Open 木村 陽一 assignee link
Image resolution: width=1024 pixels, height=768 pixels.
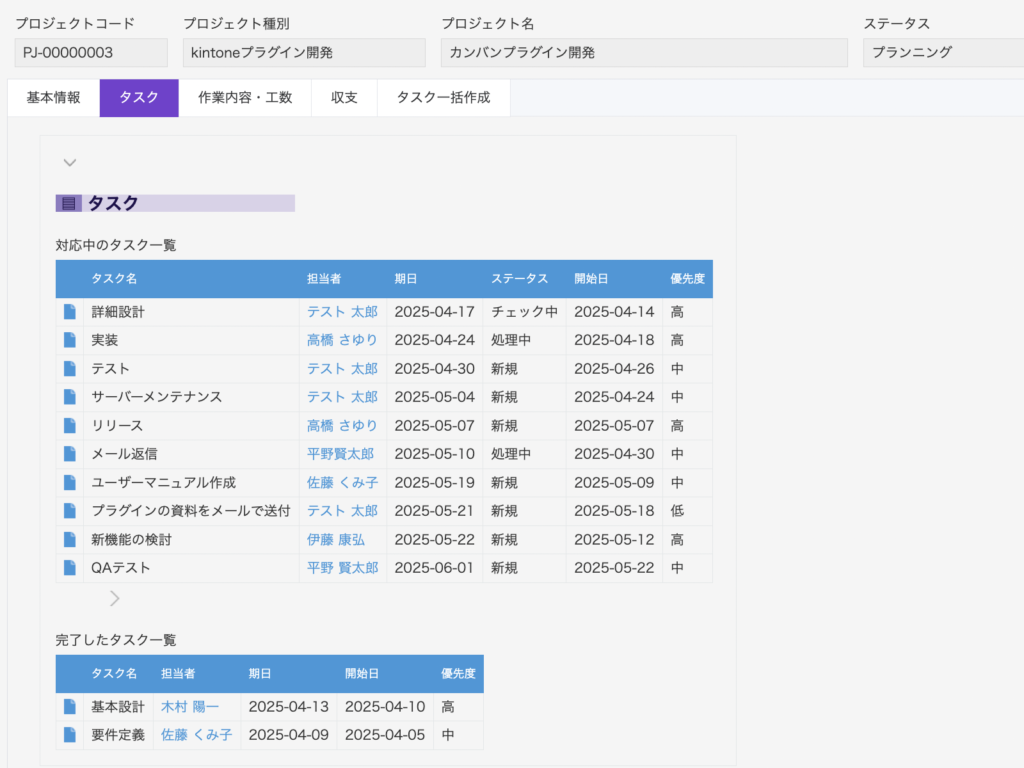(190, 706)
